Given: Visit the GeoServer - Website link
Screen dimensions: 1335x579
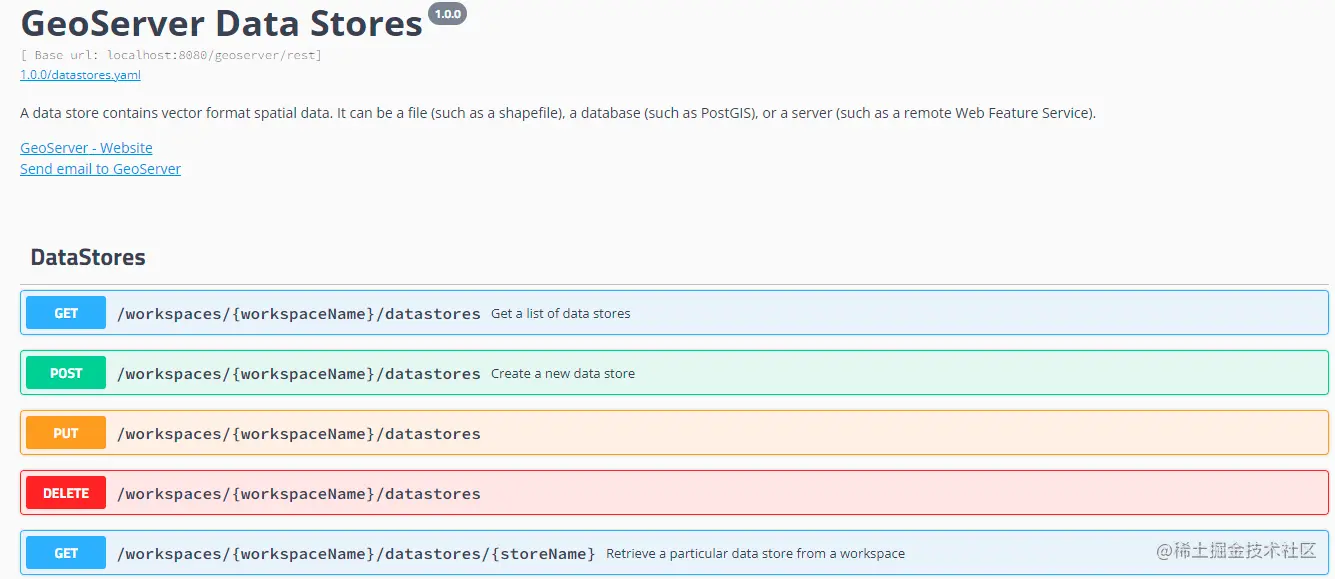Looking at the screenshot, I should click(x=86, y=148).
